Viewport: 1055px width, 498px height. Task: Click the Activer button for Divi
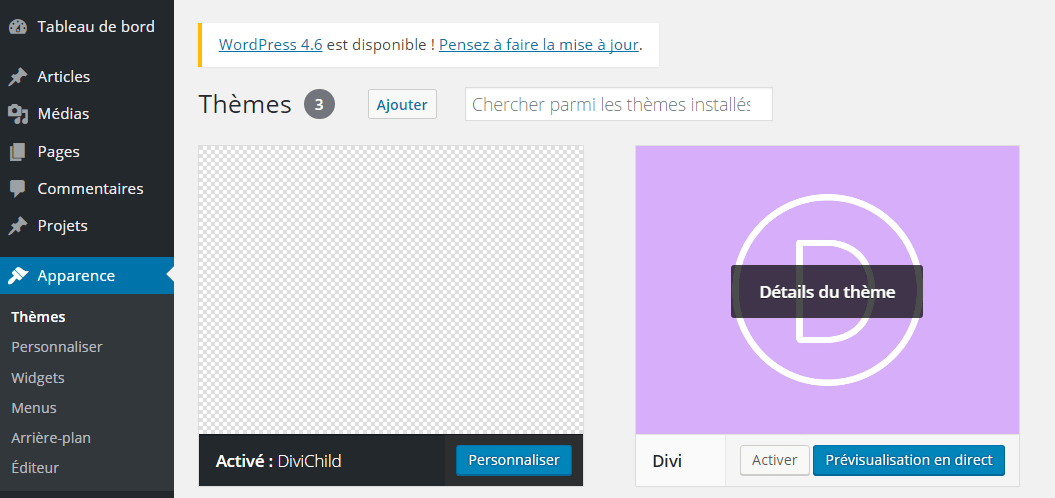coord(774,460)
